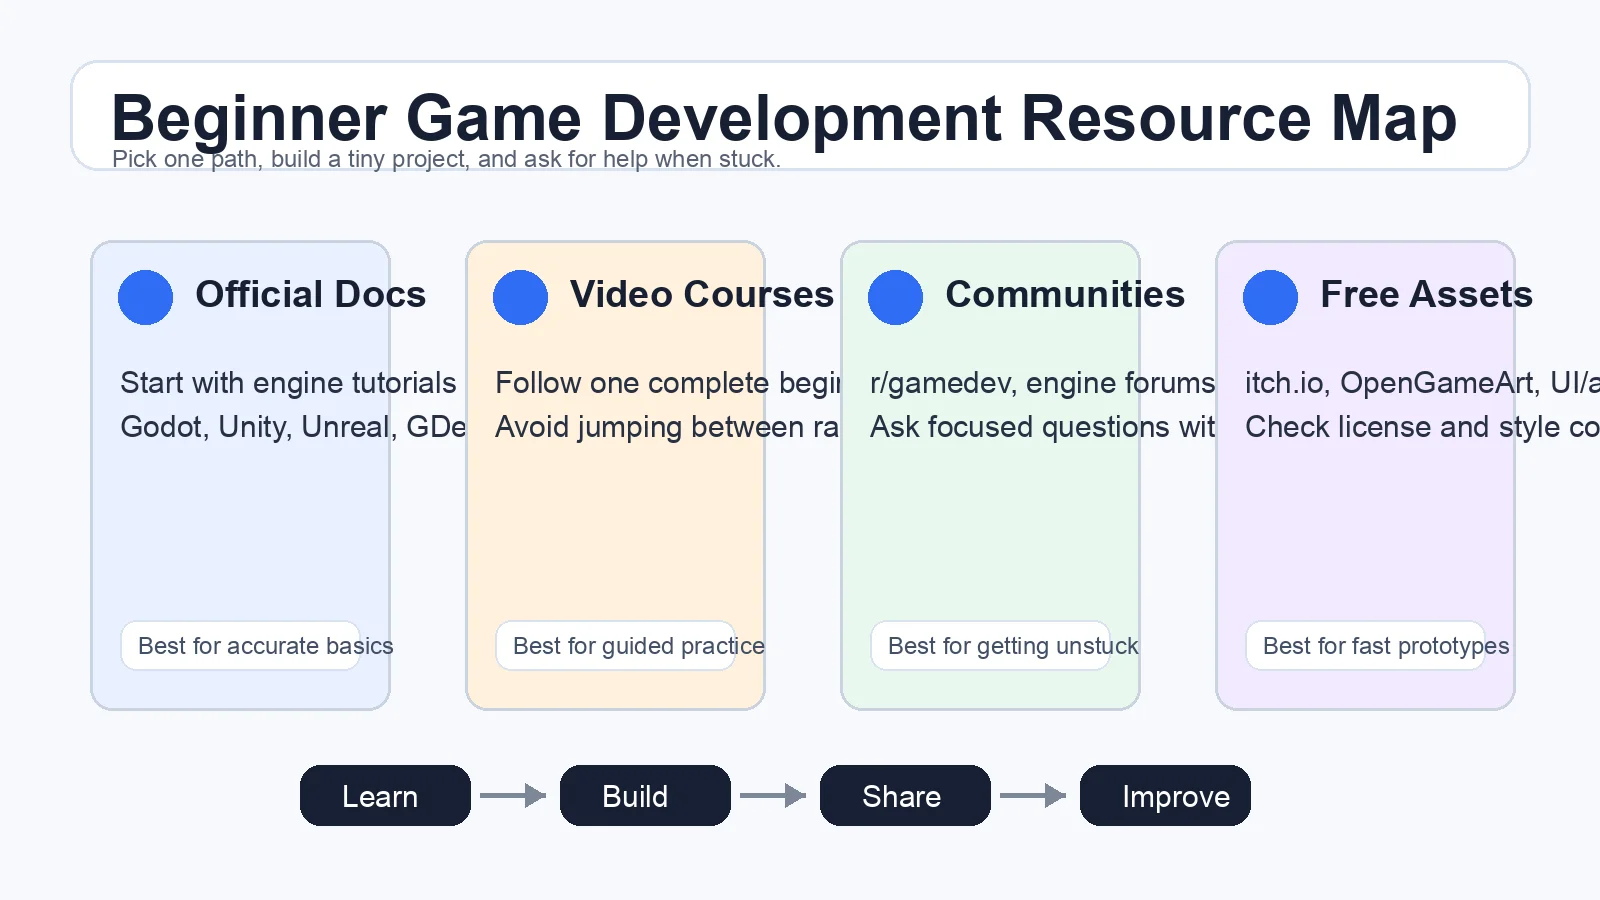Click the Communities card heading
The image size is (1600, 900).
coord(1065,295)
